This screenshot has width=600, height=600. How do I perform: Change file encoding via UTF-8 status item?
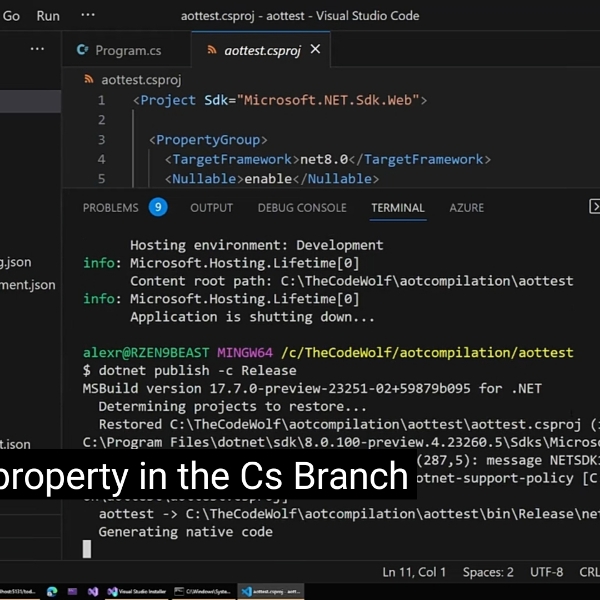548,572
